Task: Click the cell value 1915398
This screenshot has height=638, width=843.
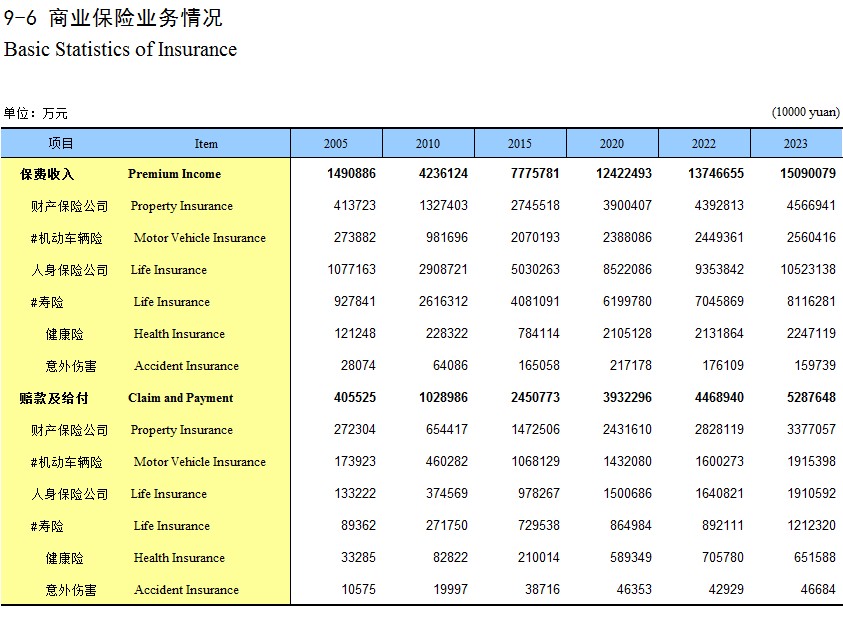Action: tap(812, 462)
